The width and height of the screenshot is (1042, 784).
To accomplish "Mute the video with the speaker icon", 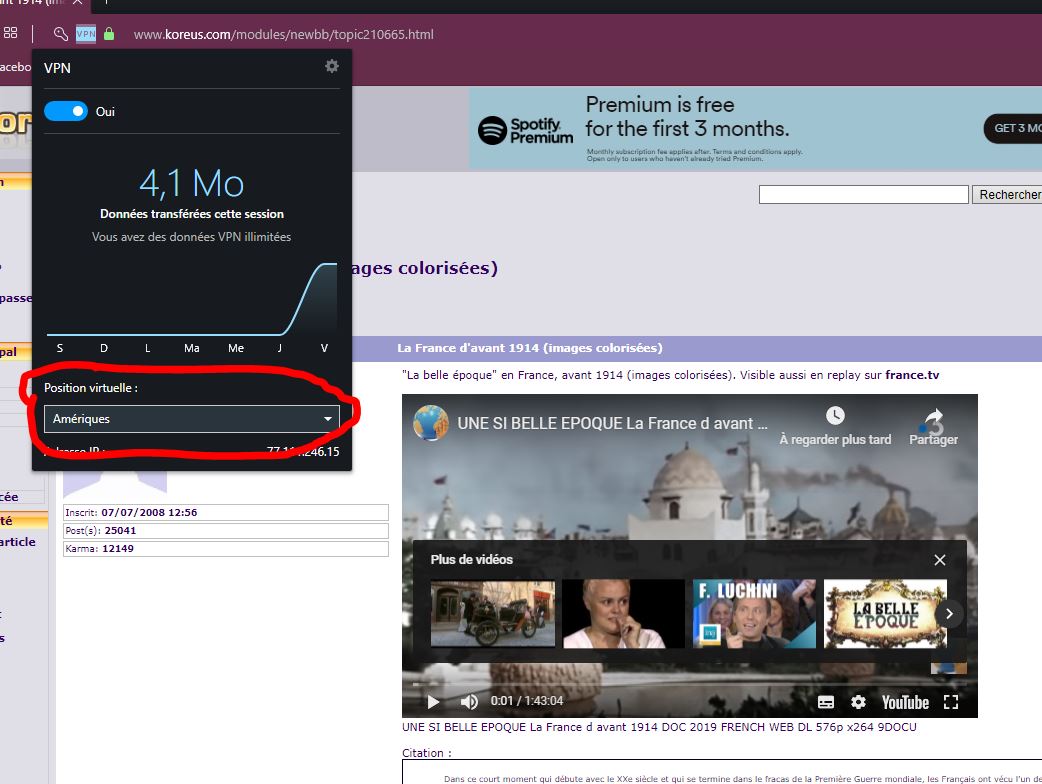I will point(468,701).
